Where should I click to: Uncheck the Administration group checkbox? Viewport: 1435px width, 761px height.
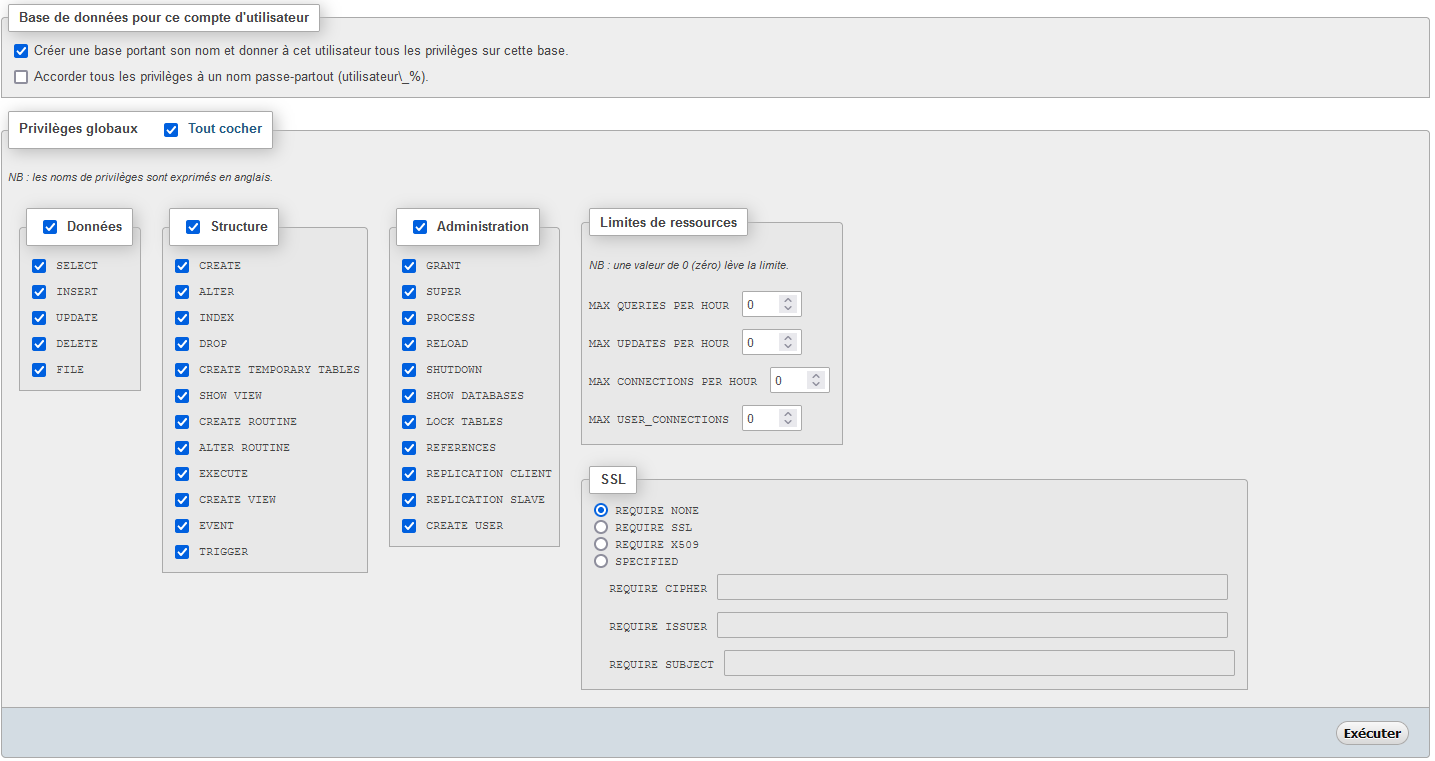click(x=420, y=227)
